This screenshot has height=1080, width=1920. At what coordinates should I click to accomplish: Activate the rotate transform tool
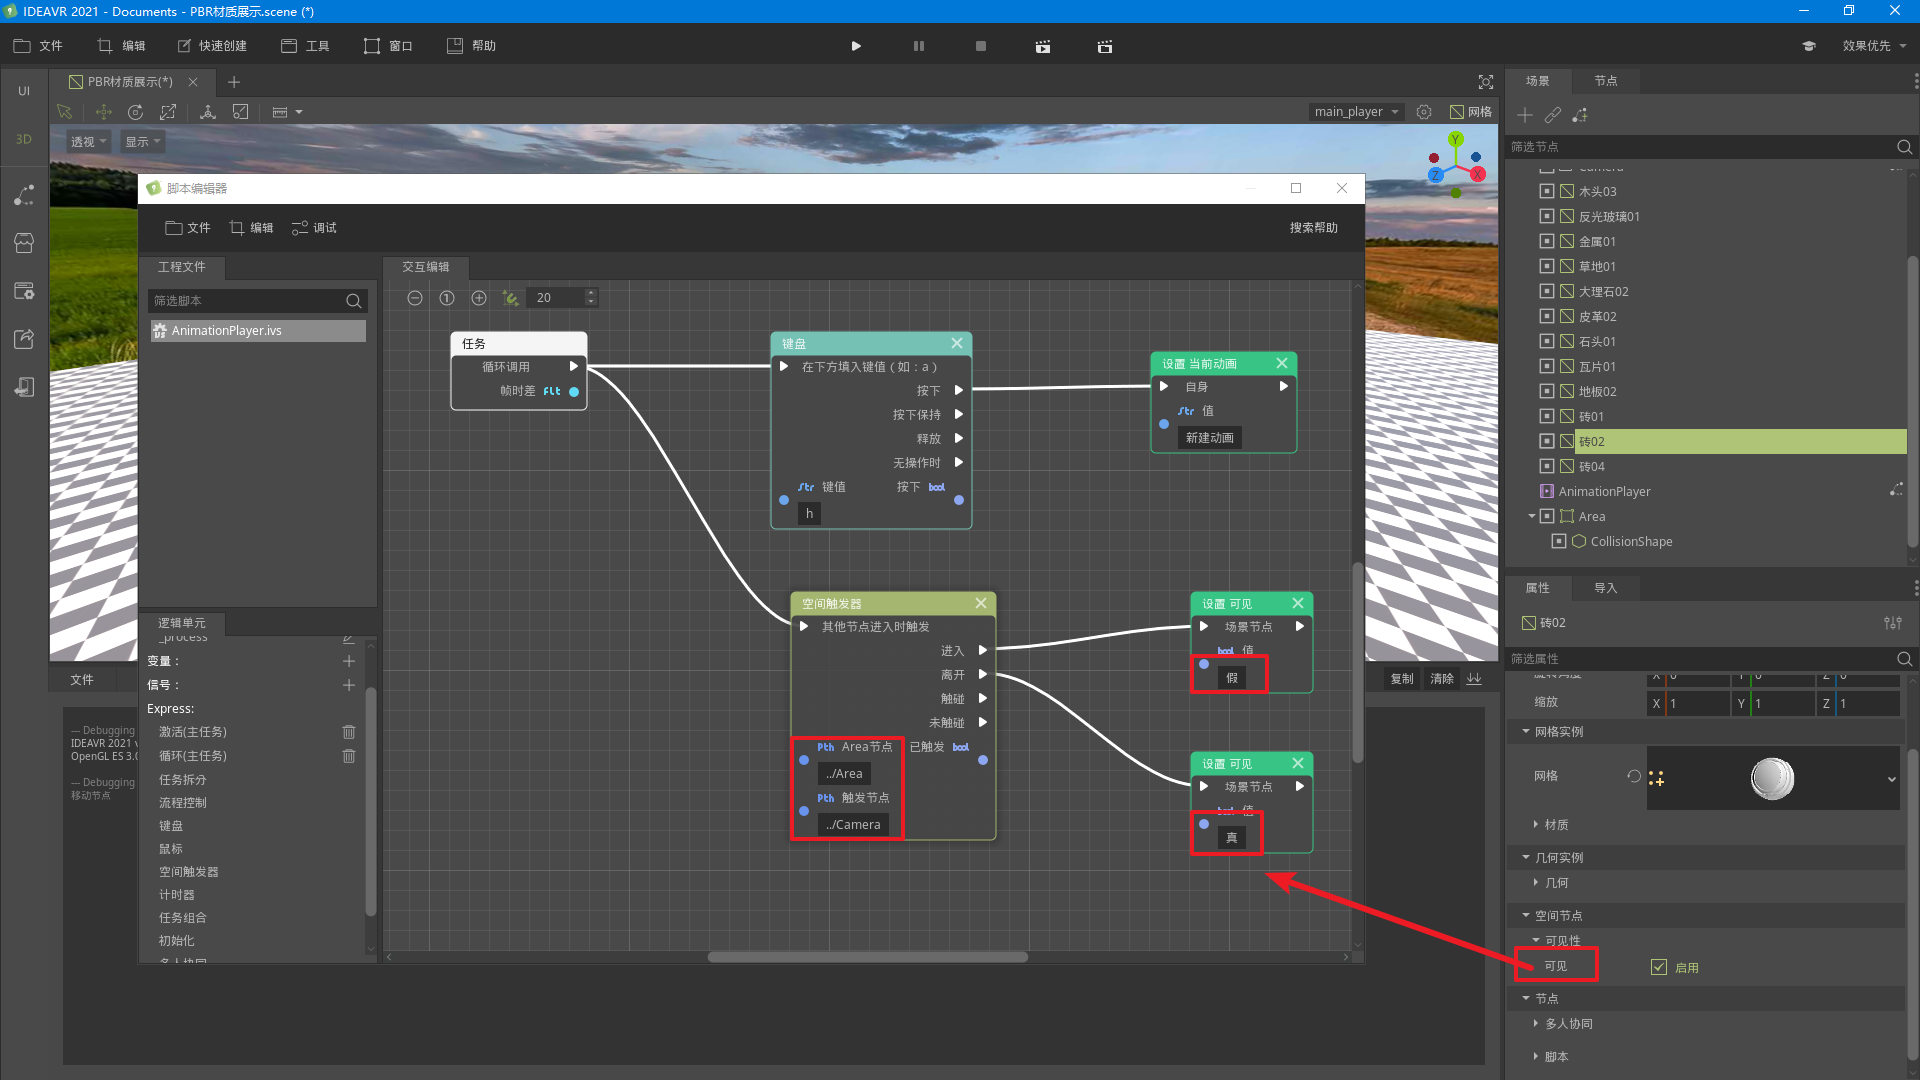(x=136, y=112)
